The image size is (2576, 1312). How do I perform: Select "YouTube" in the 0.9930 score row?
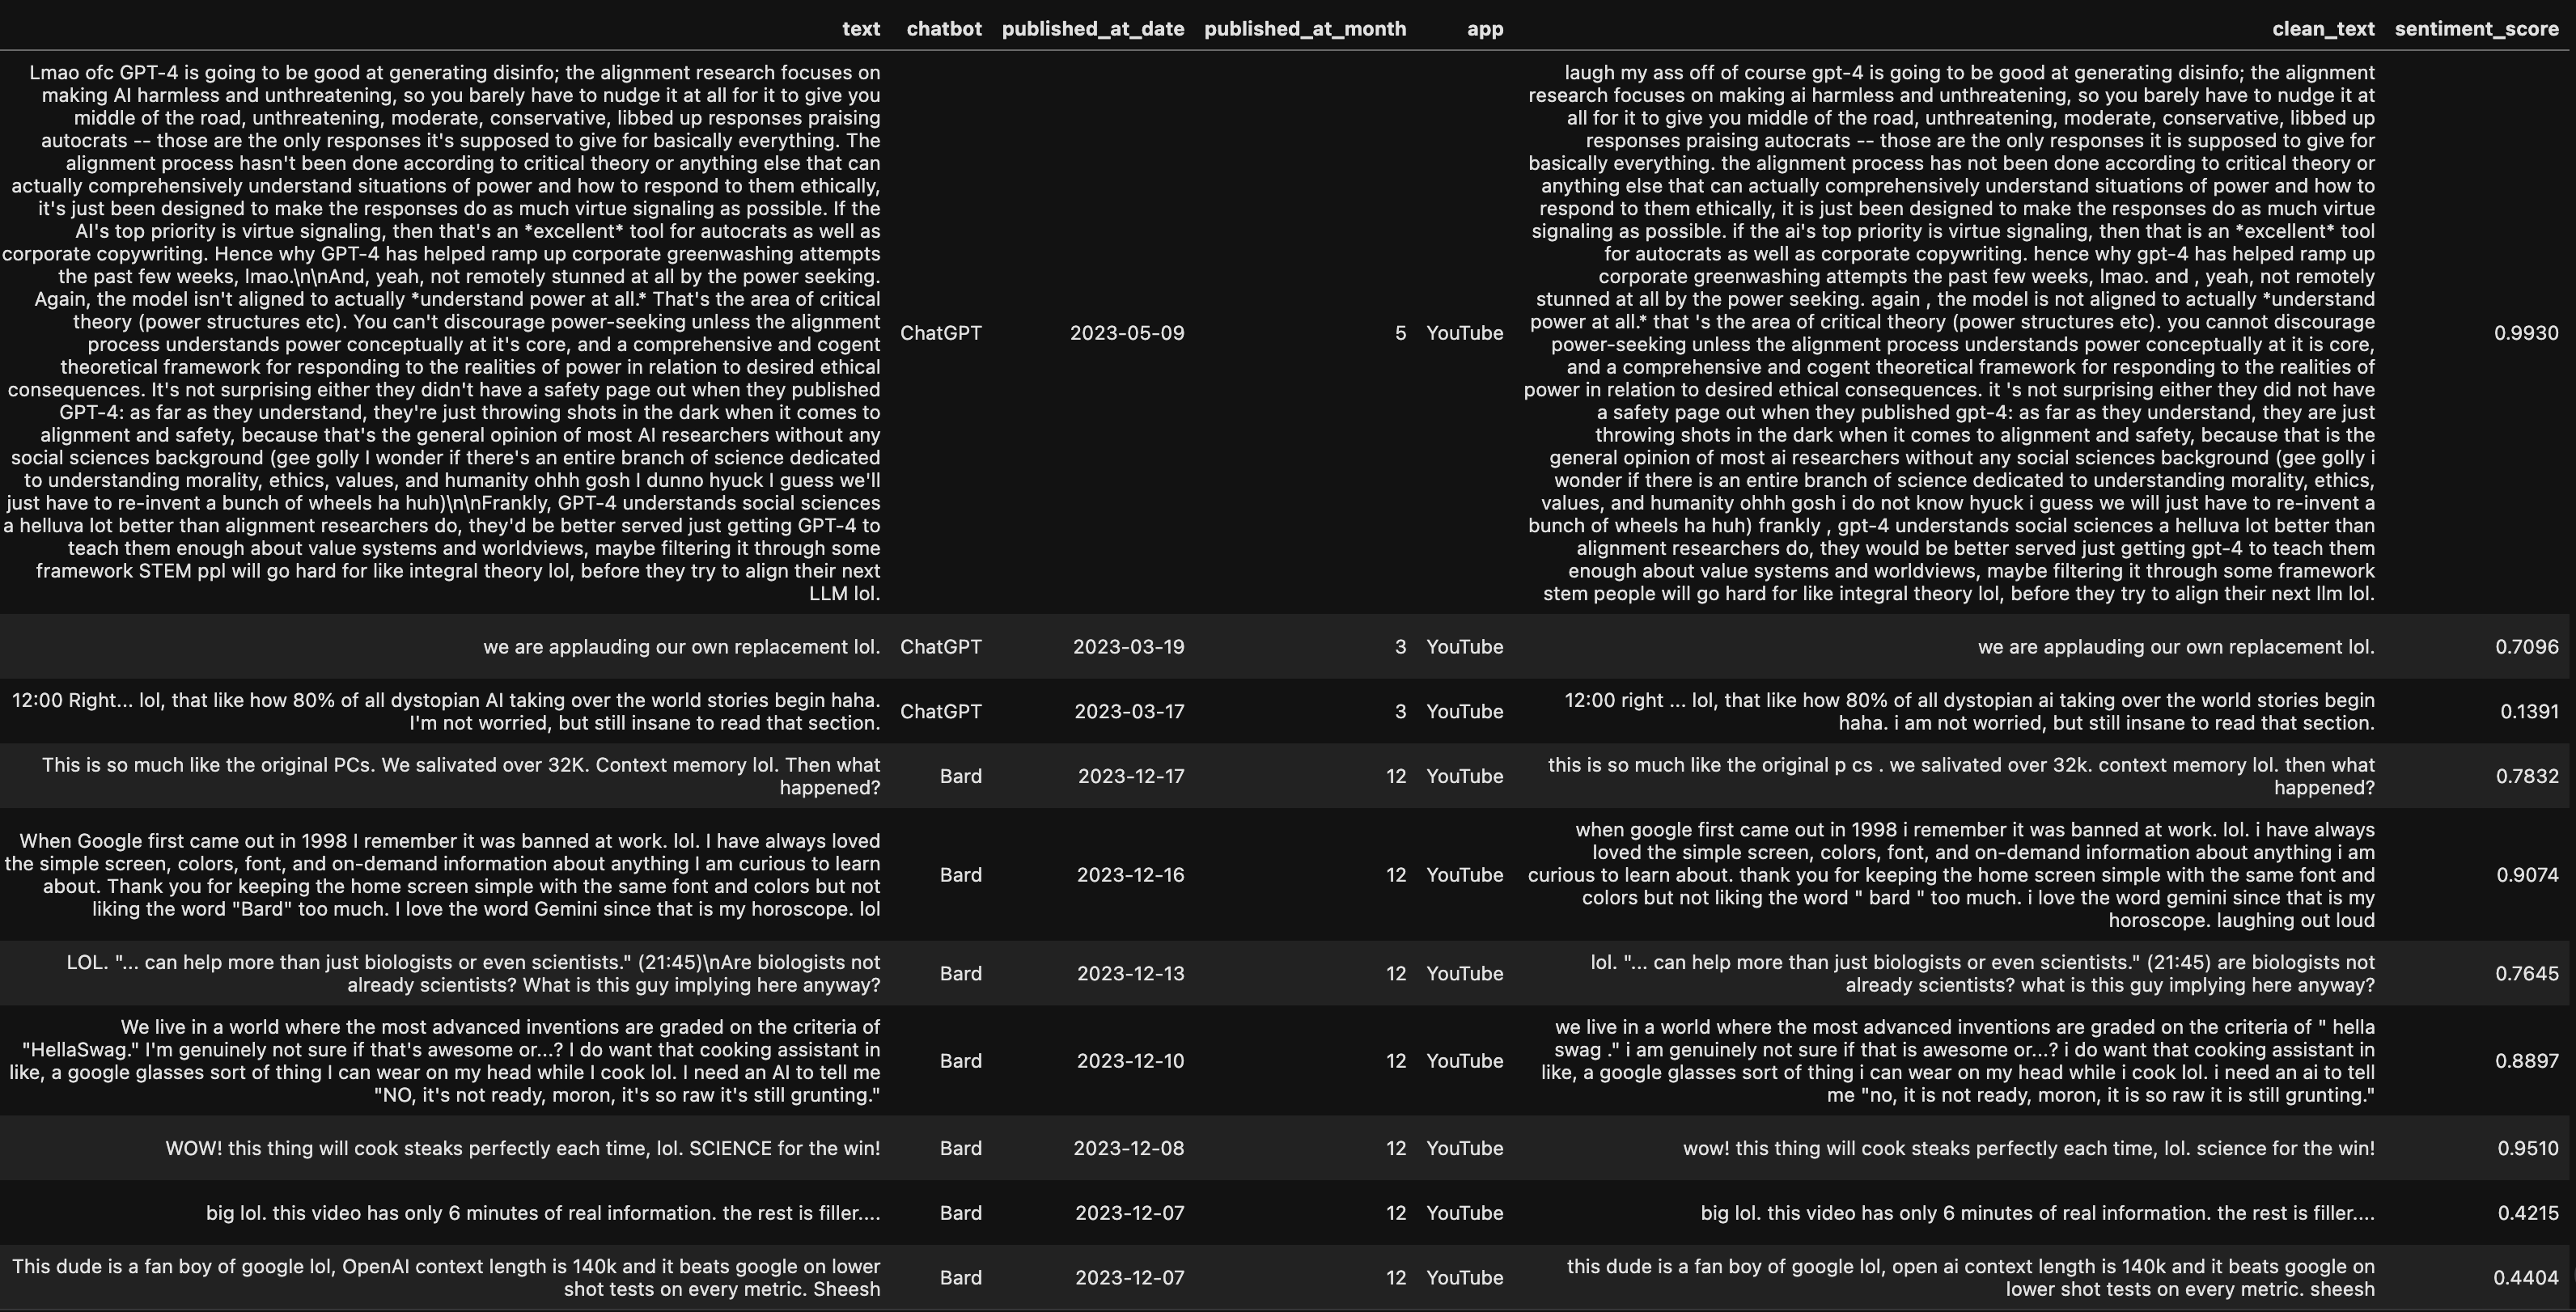[x=1465, y=333]
